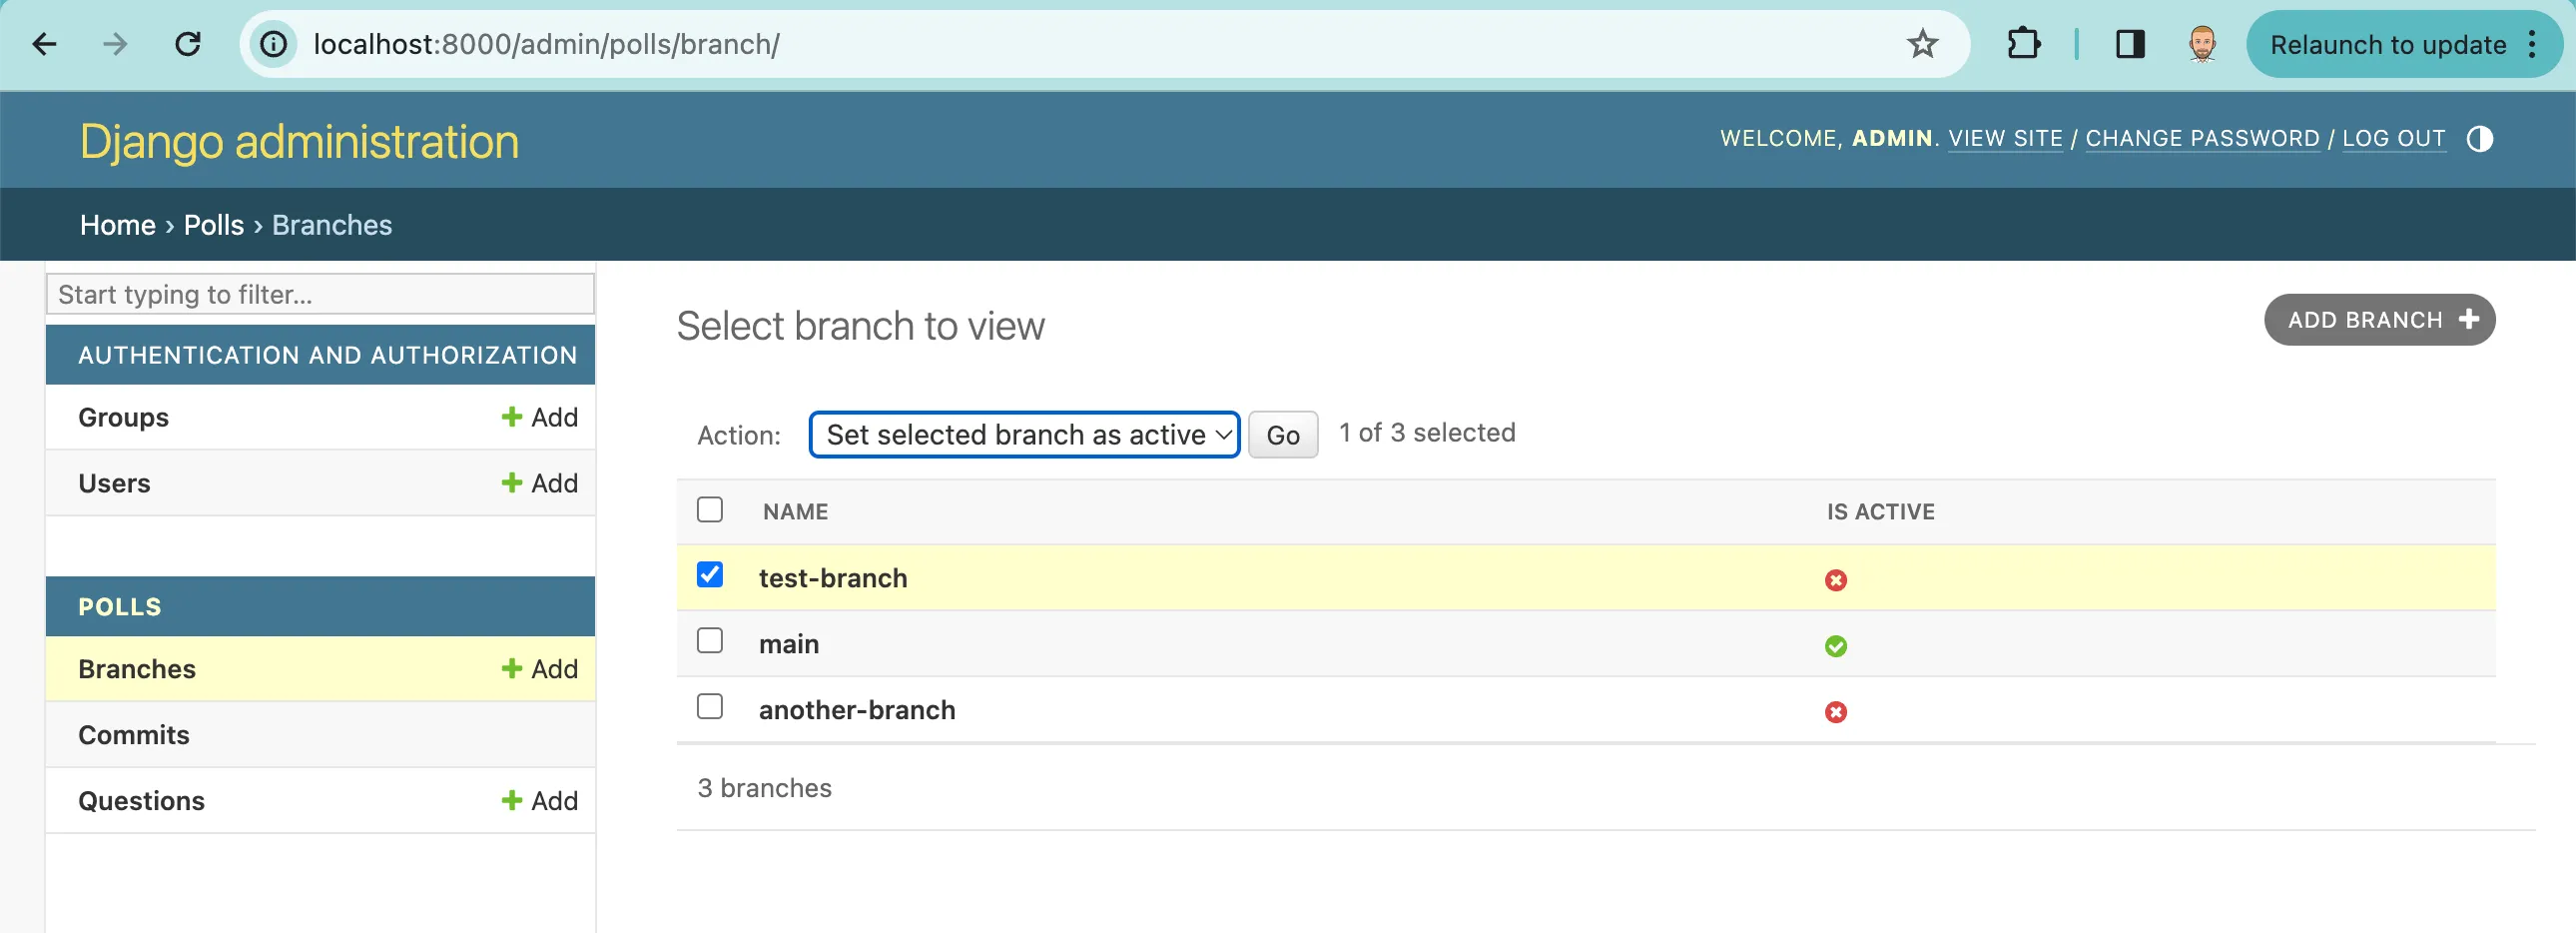The image size is (2576, 933).
Task: Reload the page
Action: (187, 43)
